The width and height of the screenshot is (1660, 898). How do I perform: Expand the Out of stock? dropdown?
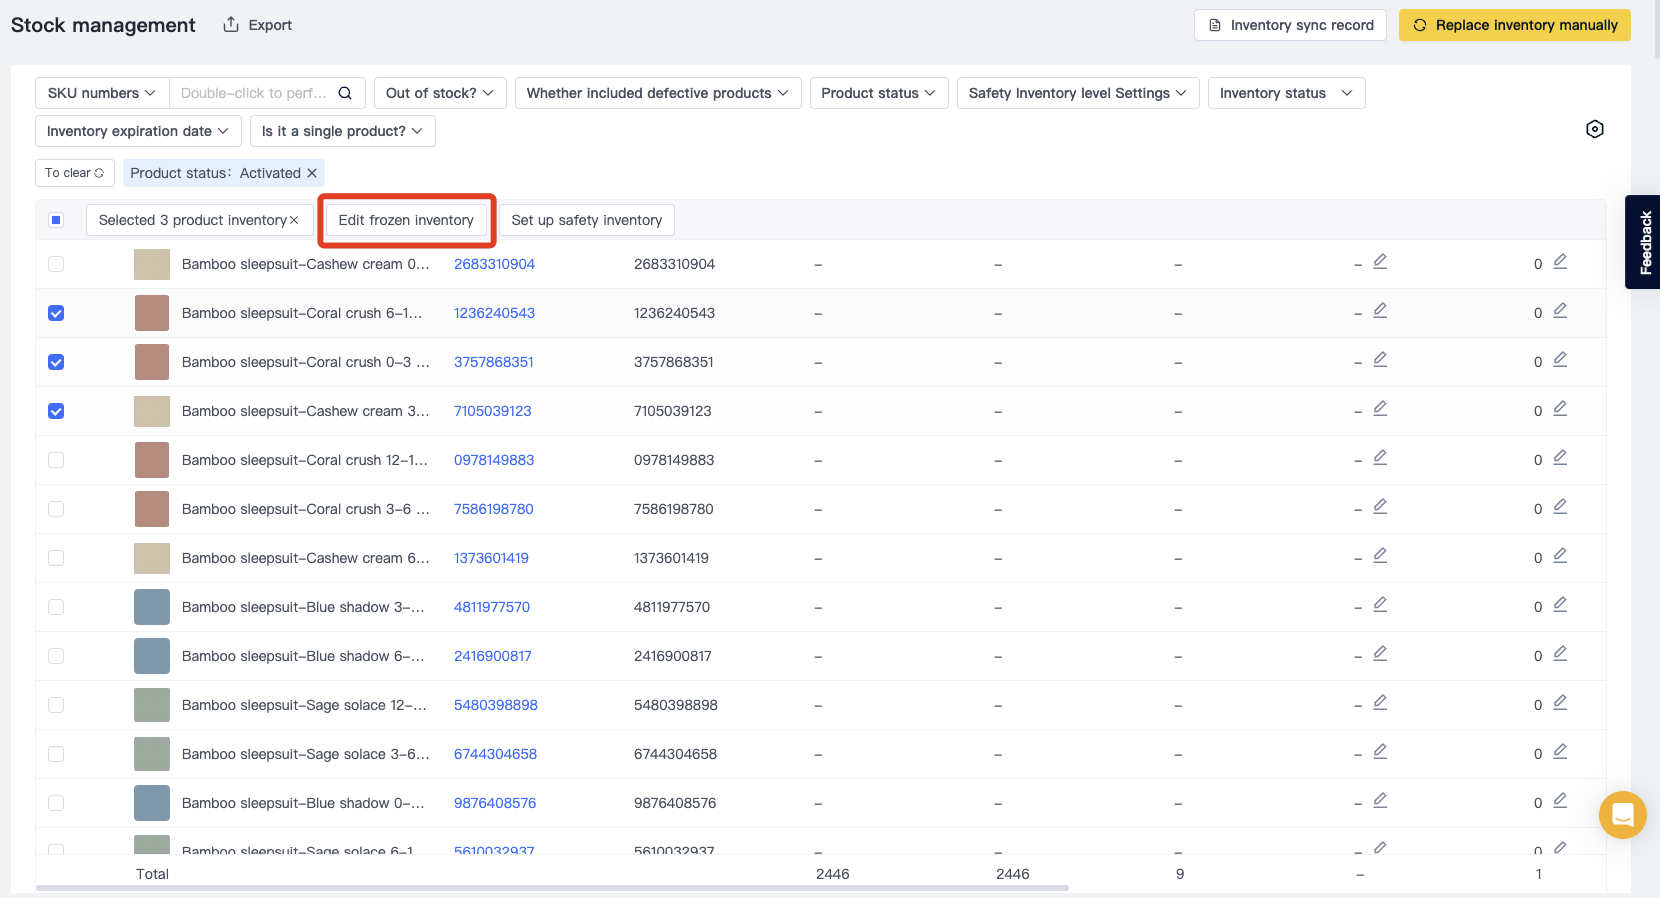[440, 93]
